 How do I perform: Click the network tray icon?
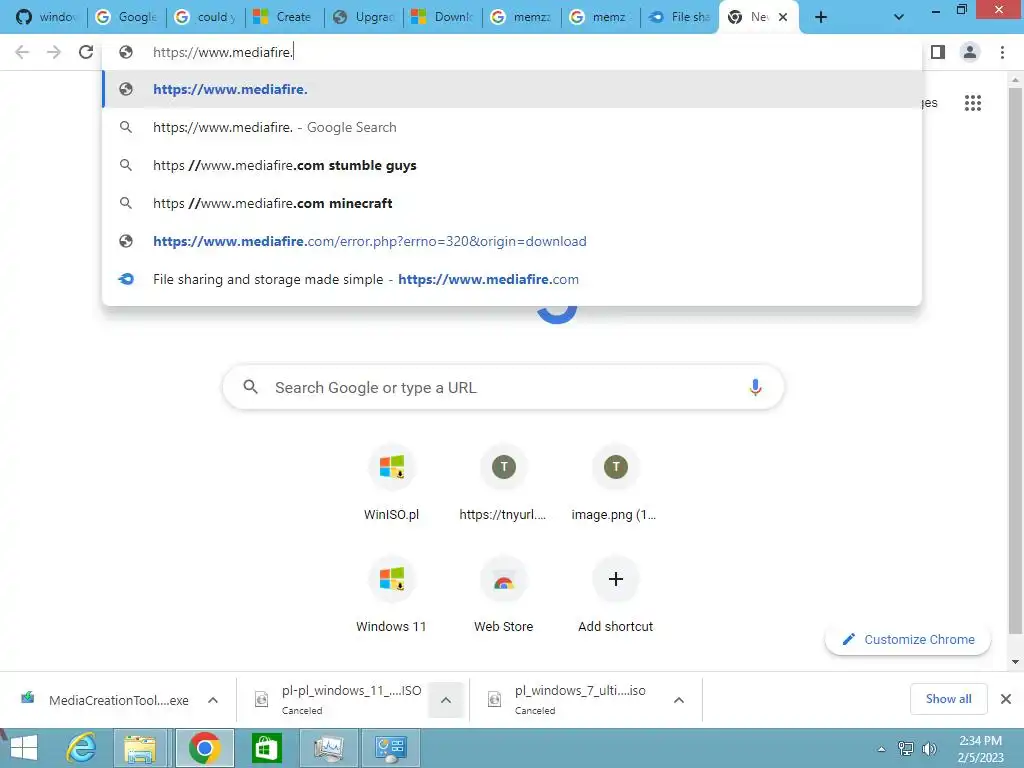point(906,748)
